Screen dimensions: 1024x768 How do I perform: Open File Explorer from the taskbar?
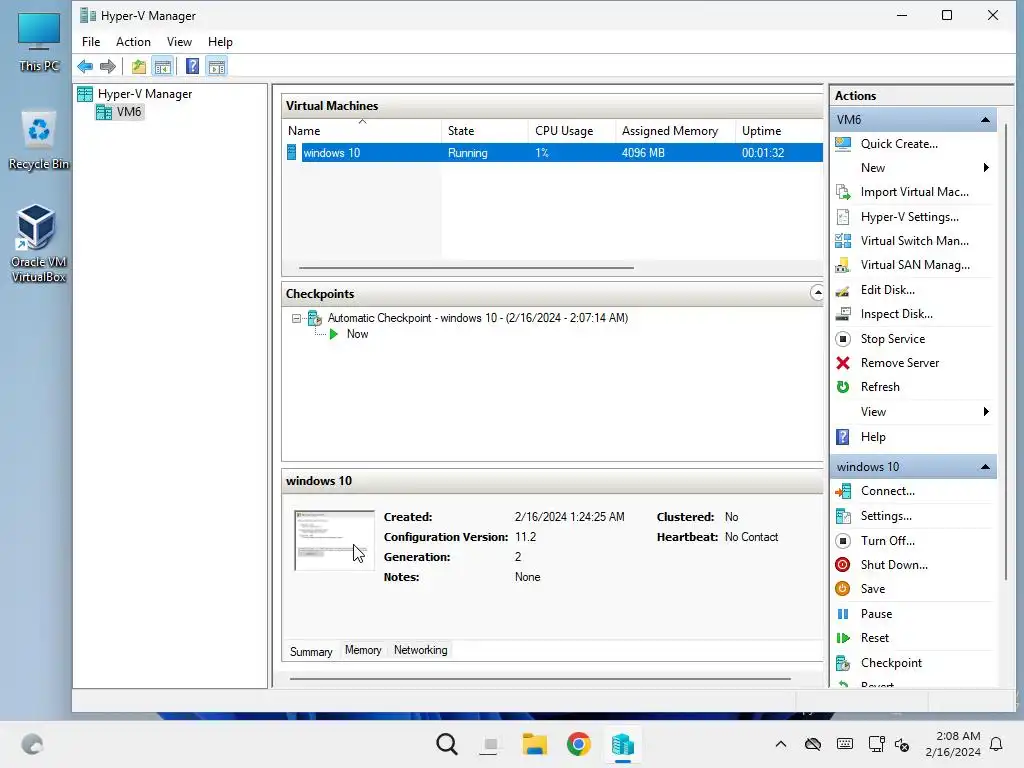(x=534, y=744)
